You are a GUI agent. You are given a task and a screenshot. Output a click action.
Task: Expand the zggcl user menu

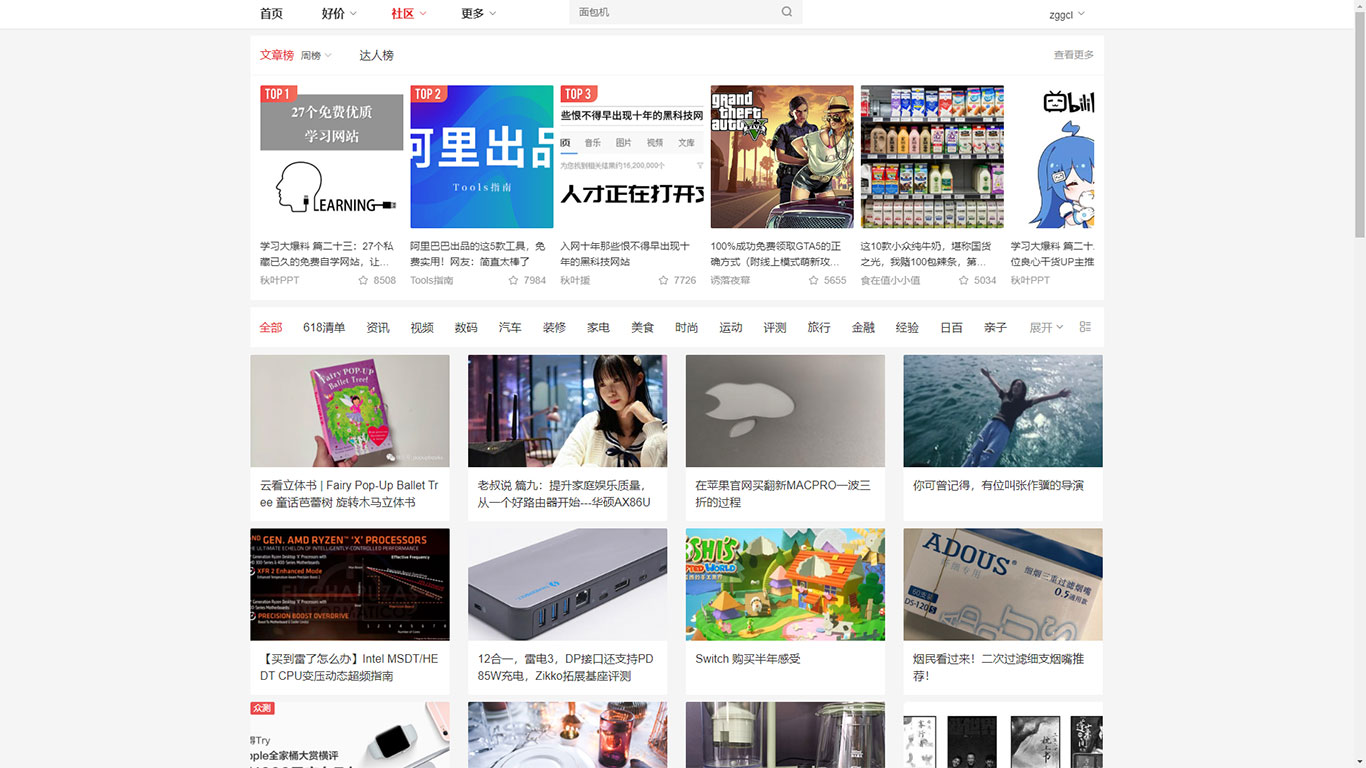click(1067, 14)
